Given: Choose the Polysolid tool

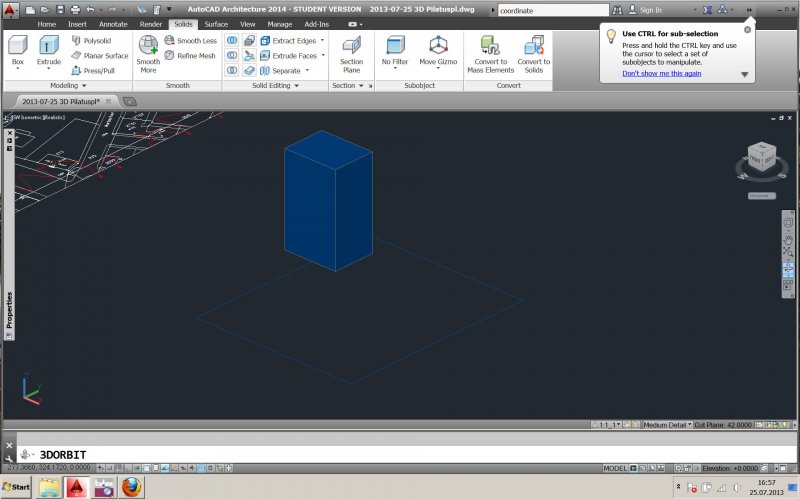Looking at the screenshot, I should tap(92, 40).
